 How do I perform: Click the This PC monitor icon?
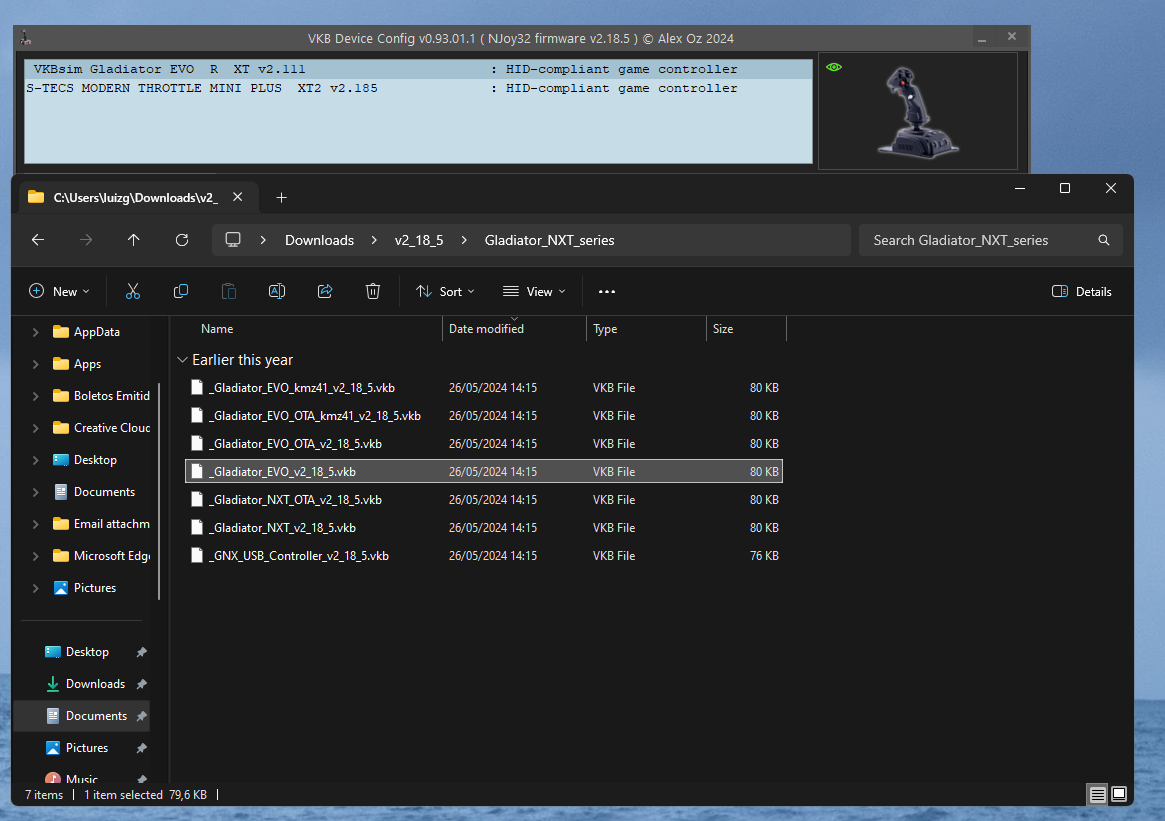(x=233, y=240)
